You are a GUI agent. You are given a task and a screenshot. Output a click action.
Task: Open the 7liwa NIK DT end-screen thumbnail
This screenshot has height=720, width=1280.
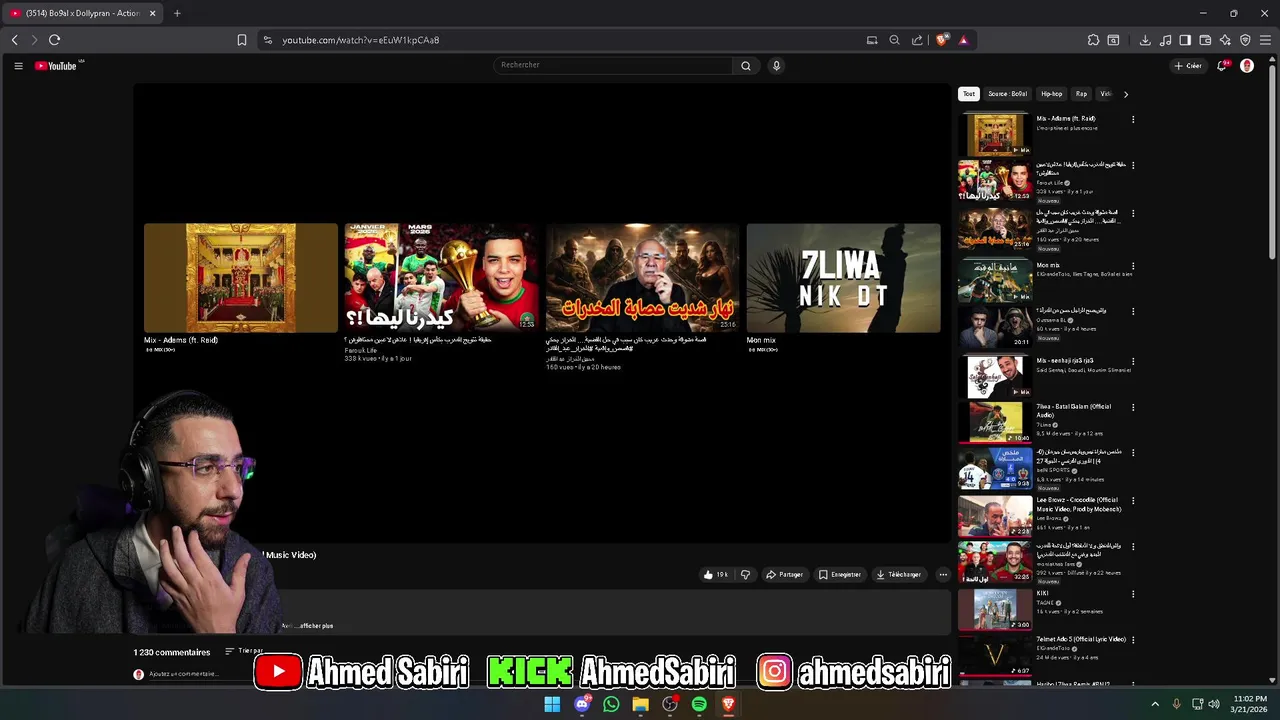pos(843,278)
